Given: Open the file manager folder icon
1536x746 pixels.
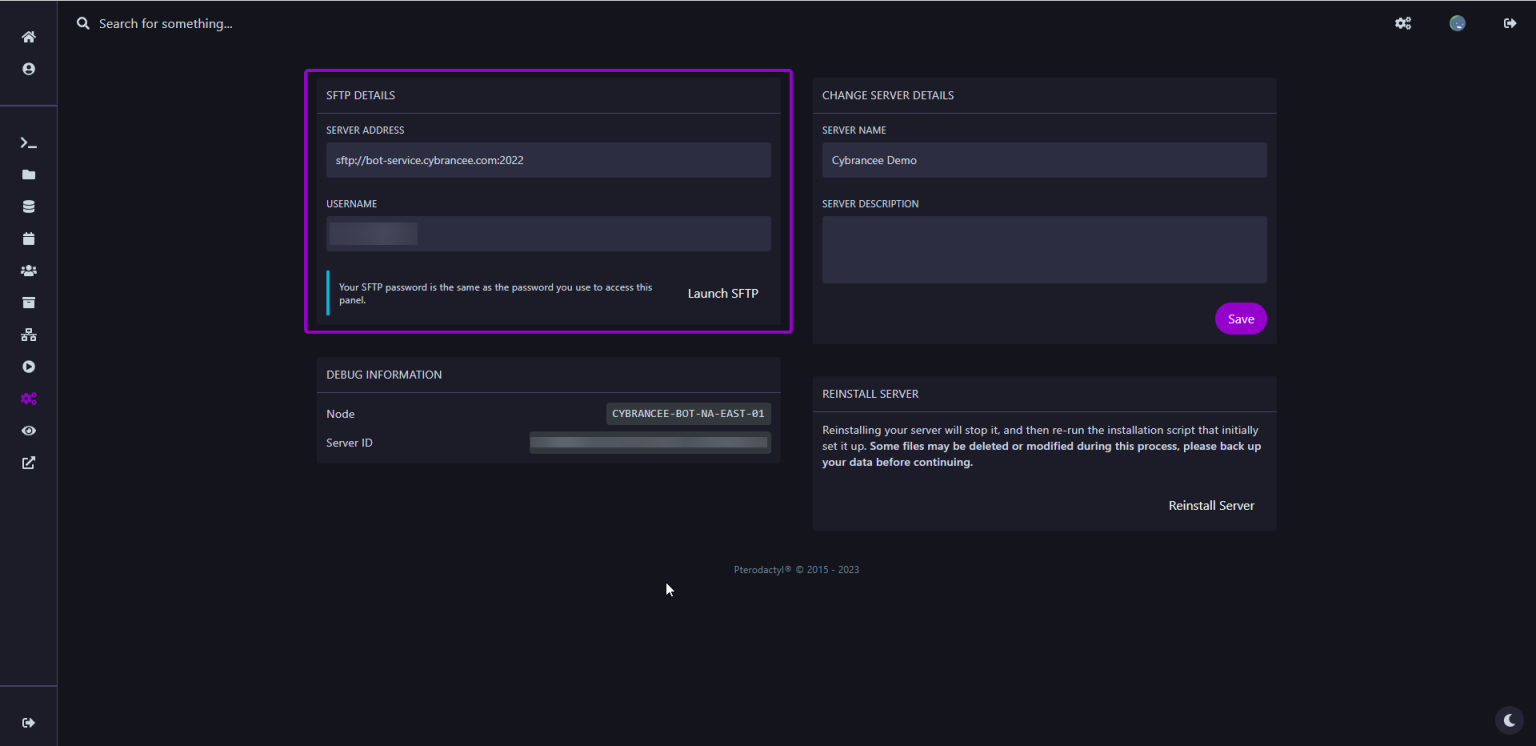Looking at the screenshot, I should click(x=28, y=174).
